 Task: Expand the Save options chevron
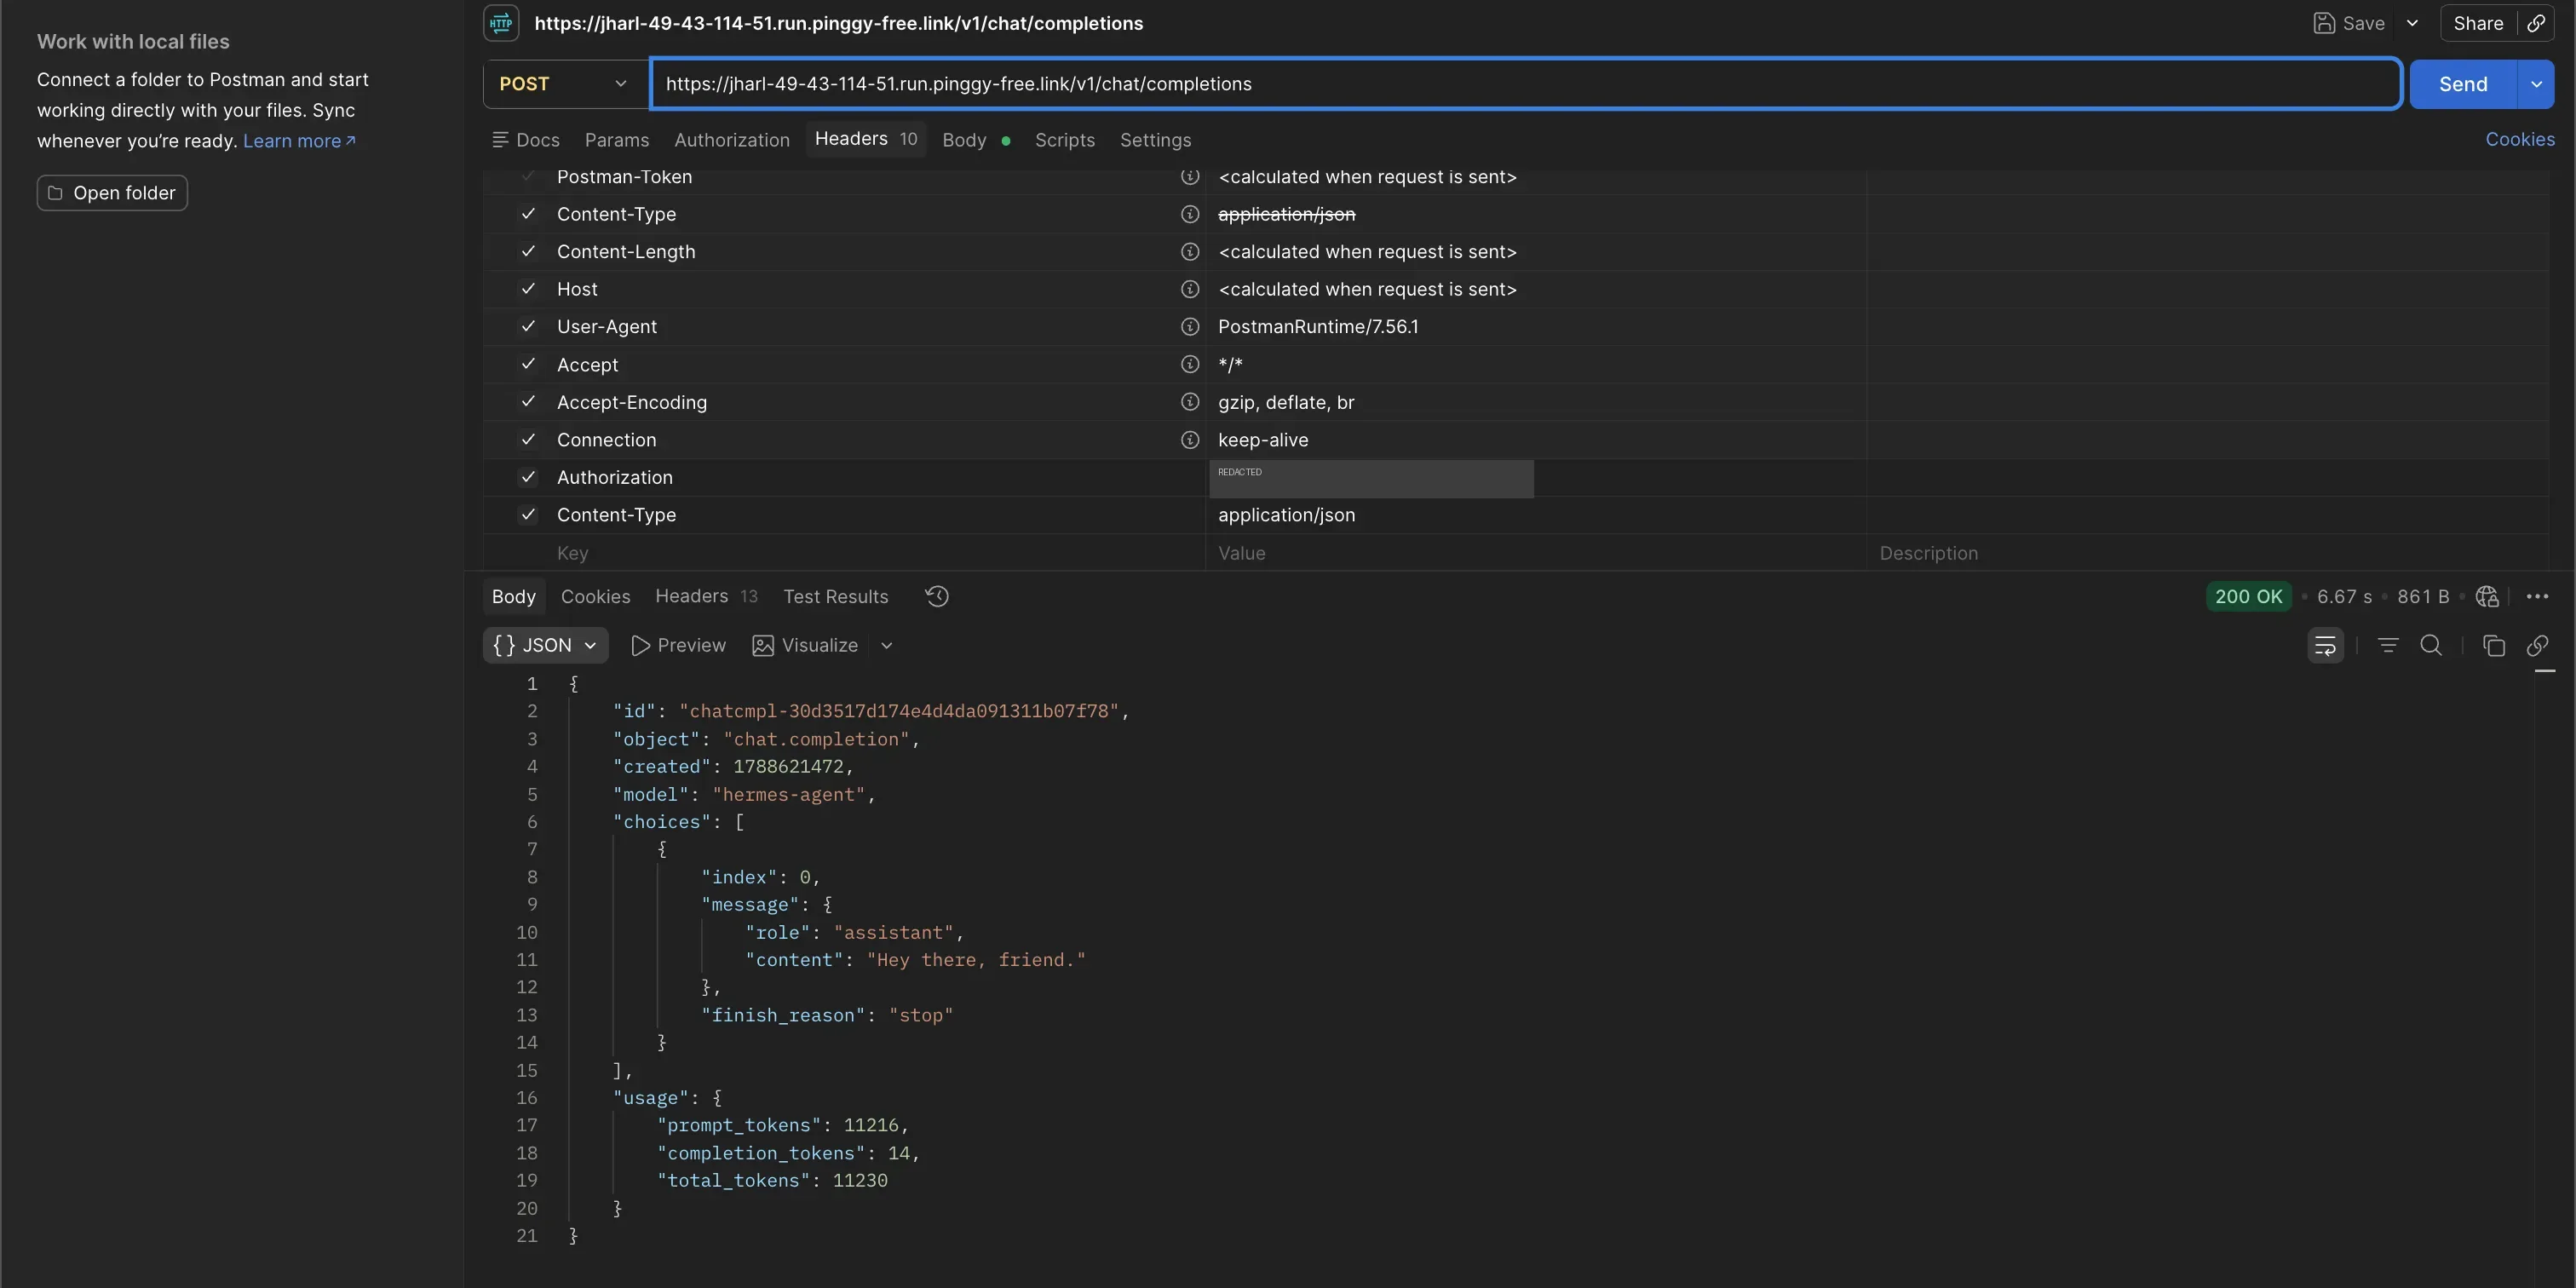pyautogui.click(x=2412, y=23)
